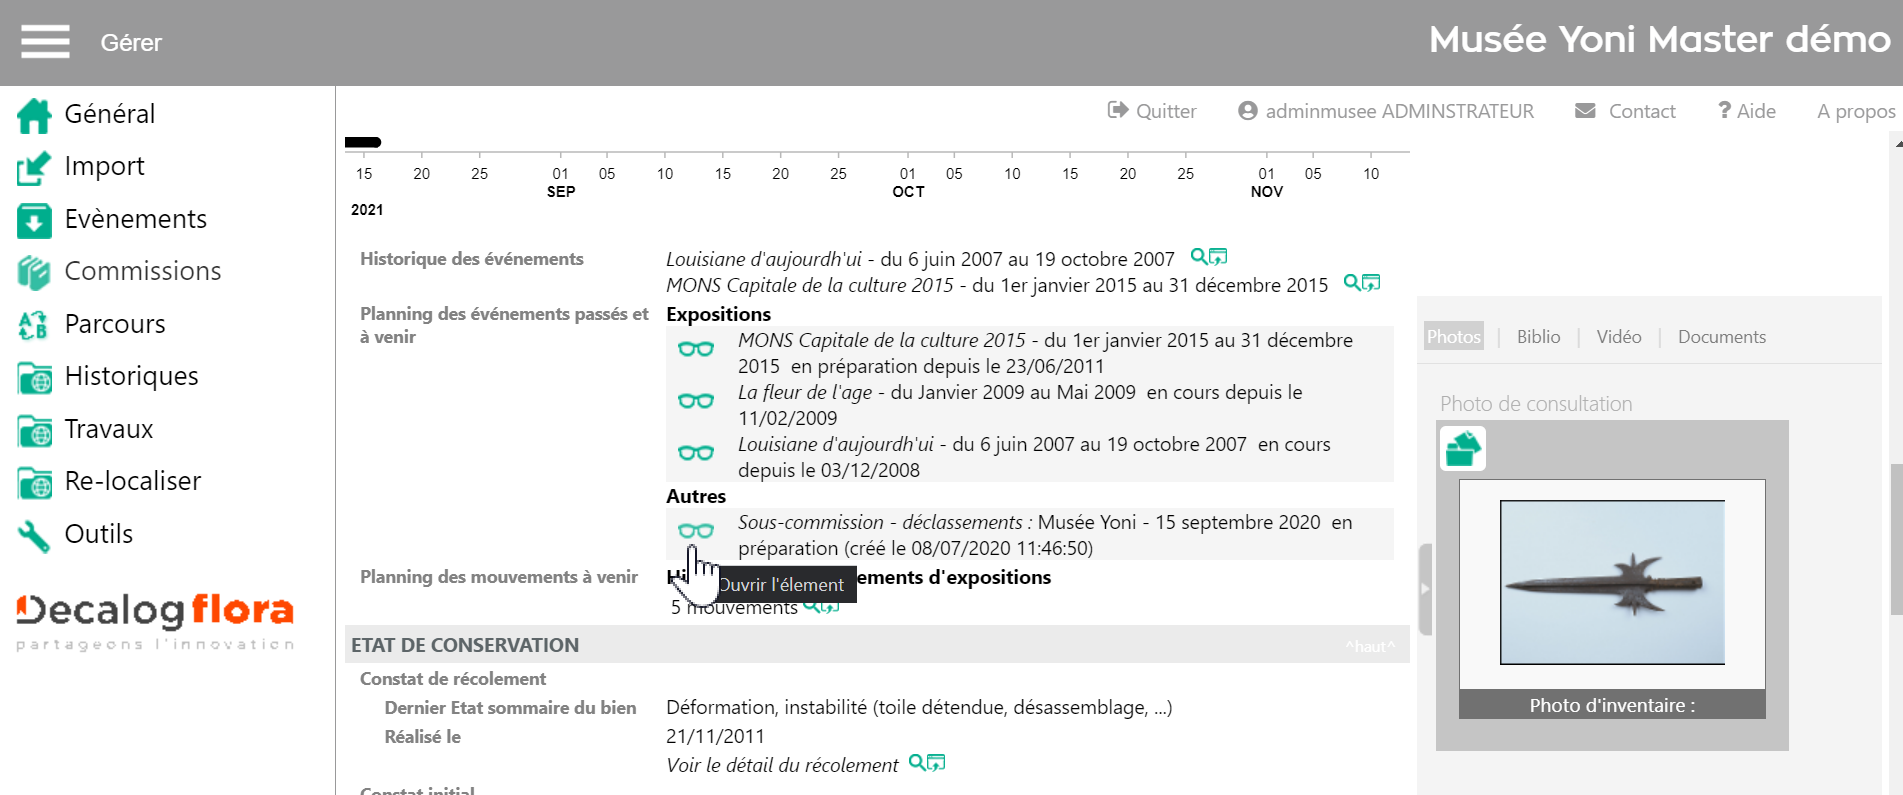Open Voir le détail du récolement
This screenshot has width=1903, height=795.
pos(782,765)
